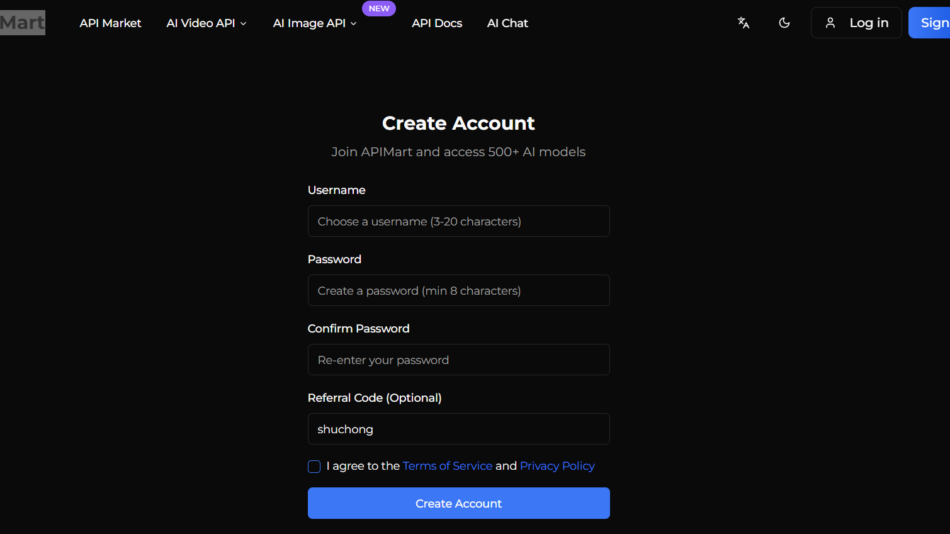Open AI Chat from the navigation bar
Screen dimensions: 950x534
(507, 23)
